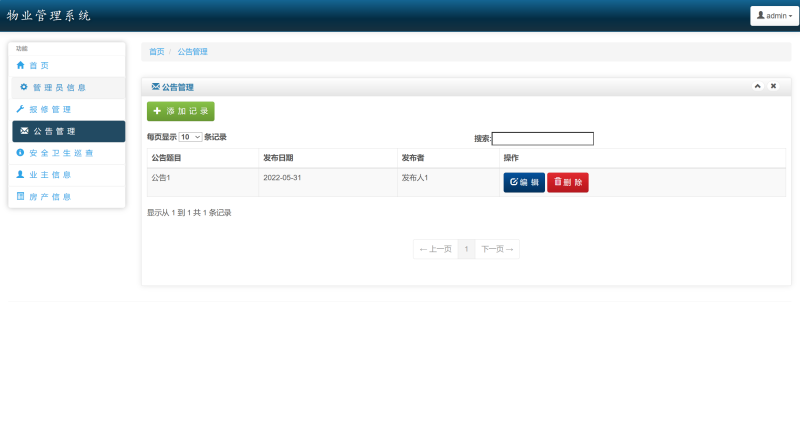
Task: Click the trash icon on delete button
Action: tap(558, 182)
